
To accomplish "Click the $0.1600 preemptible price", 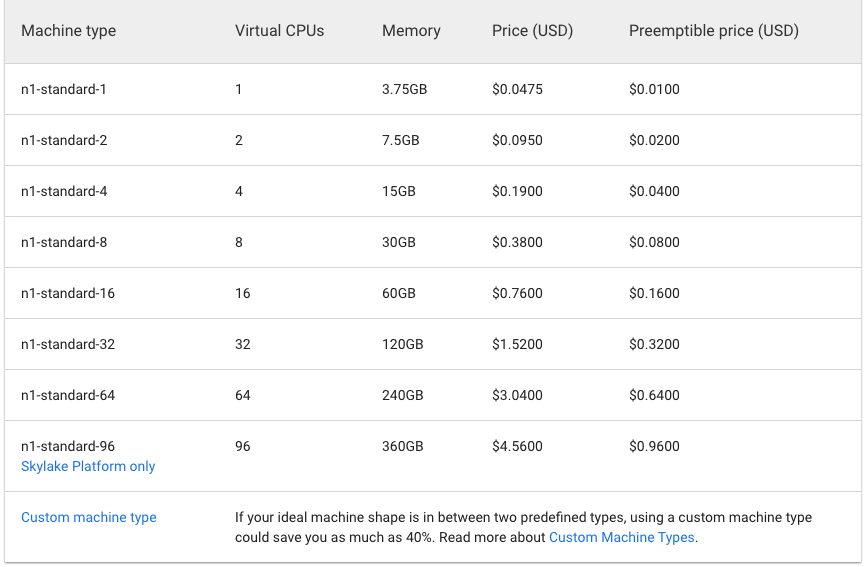I will pyautogui.click(x=654, y=293).
